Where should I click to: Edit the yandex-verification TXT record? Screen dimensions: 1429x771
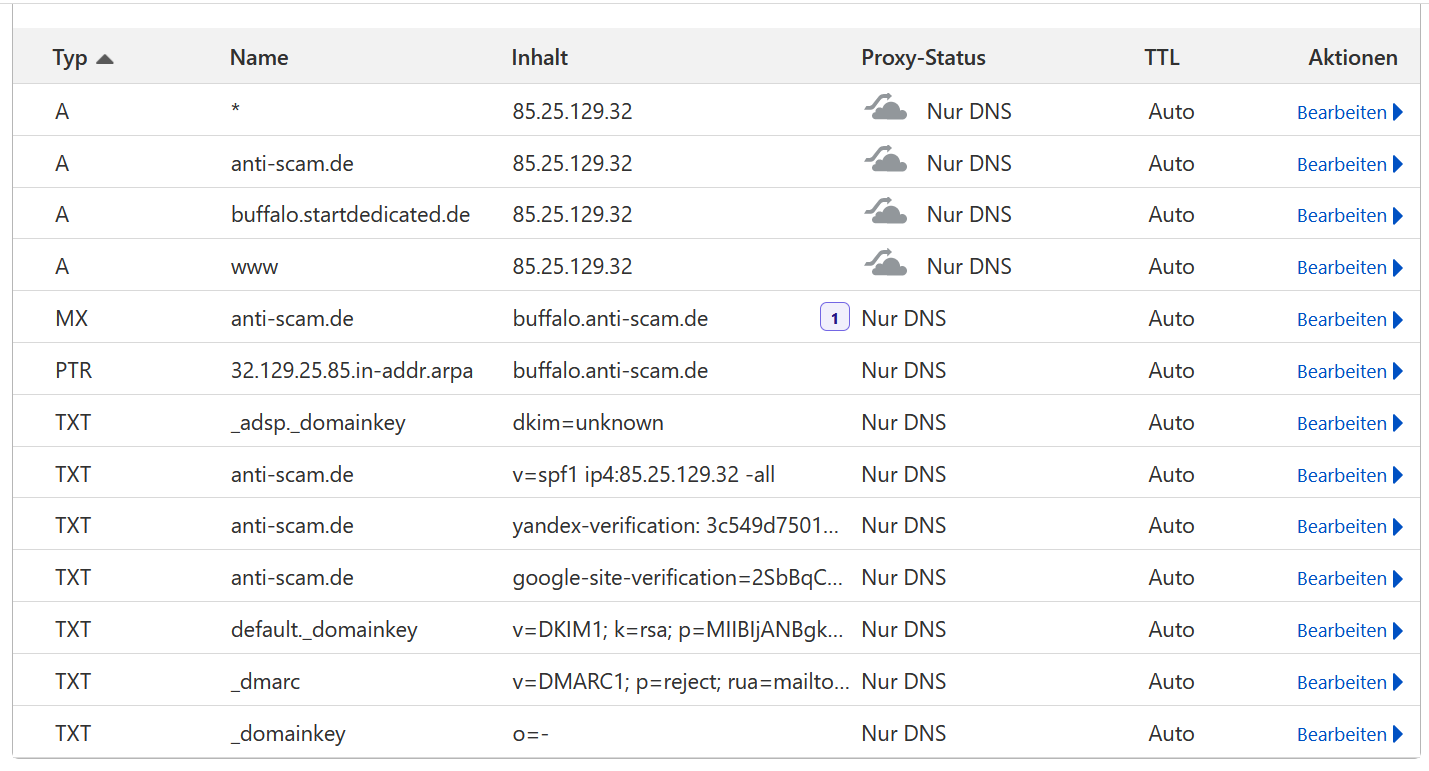coord(1341,526)
